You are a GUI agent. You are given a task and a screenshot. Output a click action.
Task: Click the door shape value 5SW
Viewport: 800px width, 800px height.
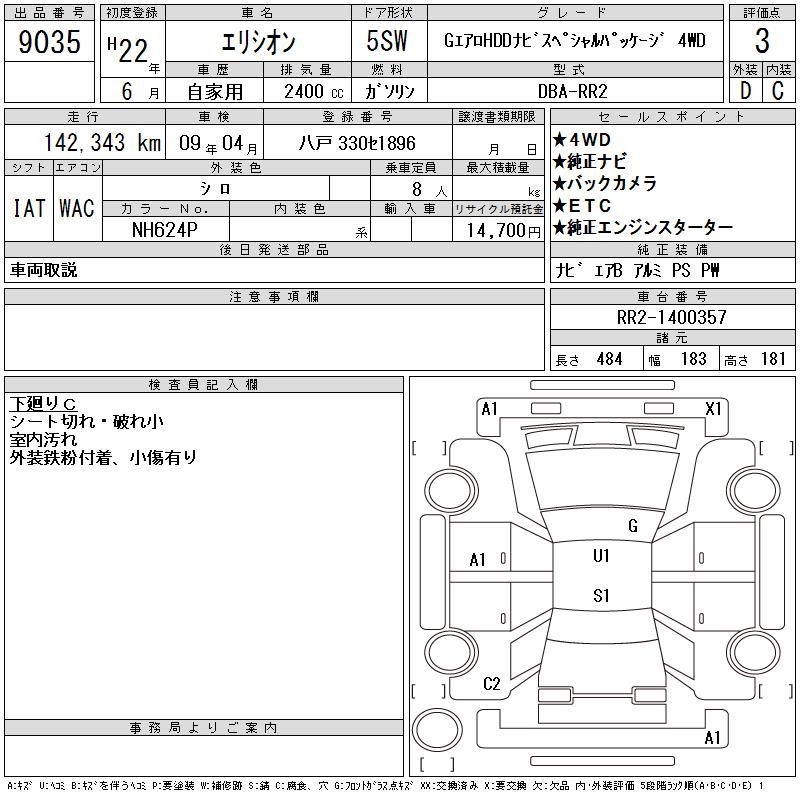pos(387,41)
